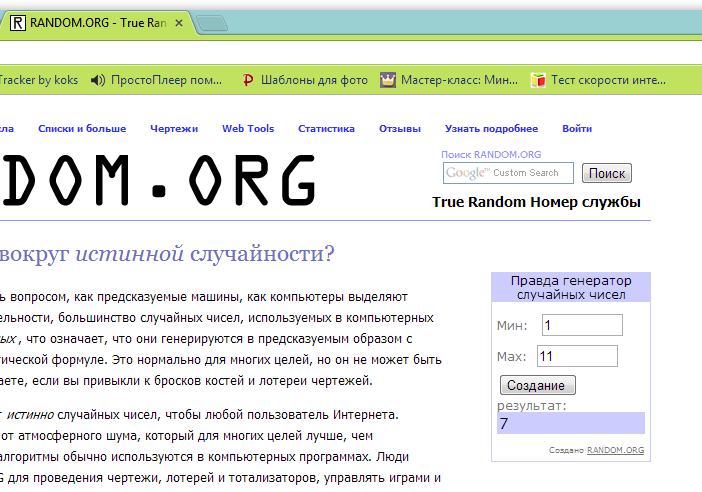Open the Статистика menu
The width and height of the screenshot is (702, 492).
pyautogui.click(x=326, y=128)
